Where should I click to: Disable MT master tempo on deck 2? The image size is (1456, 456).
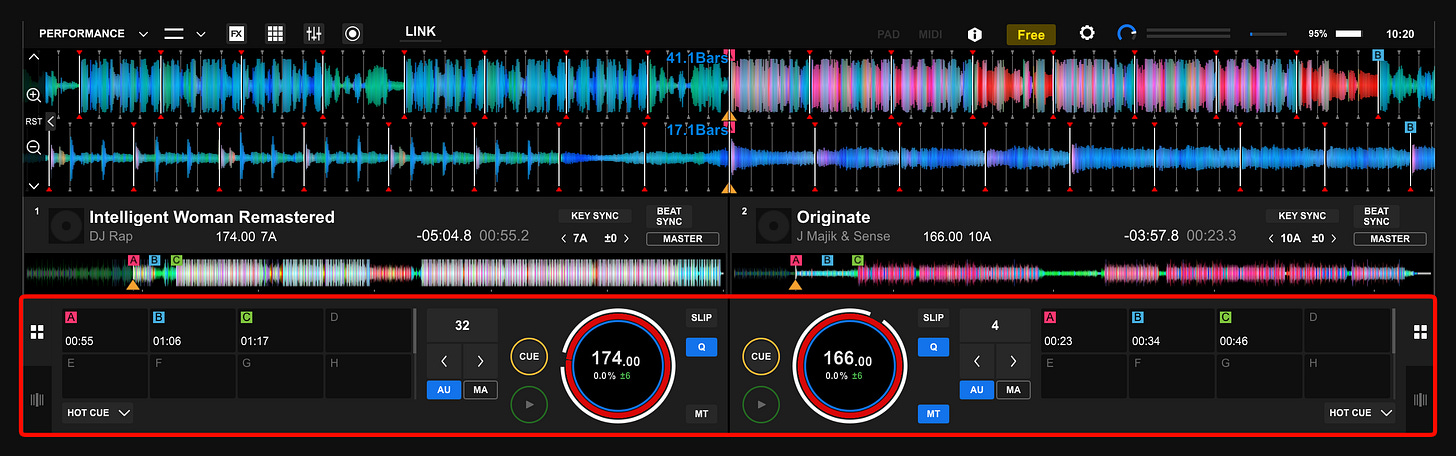pos(933,413)
